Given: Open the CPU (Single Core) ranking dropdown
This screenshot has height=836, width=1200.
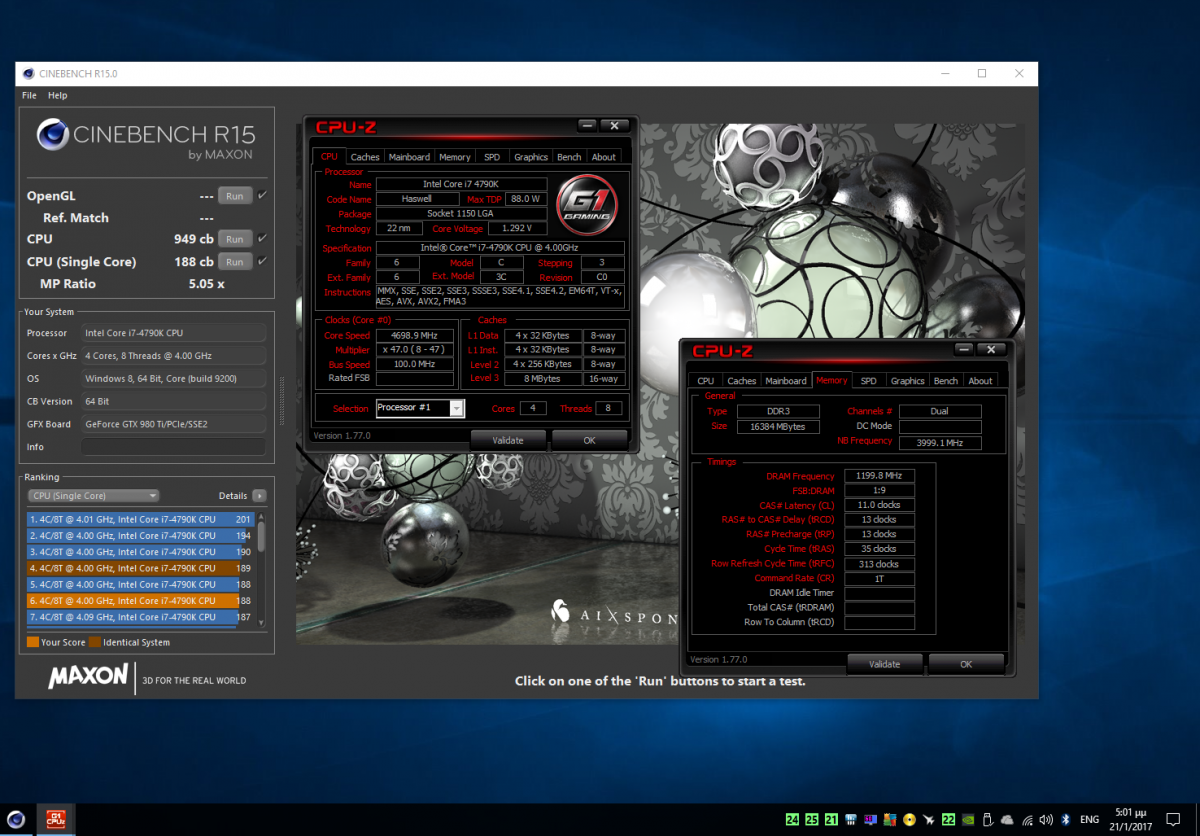Looking at the screenshot, I should [x=93, y=496].
